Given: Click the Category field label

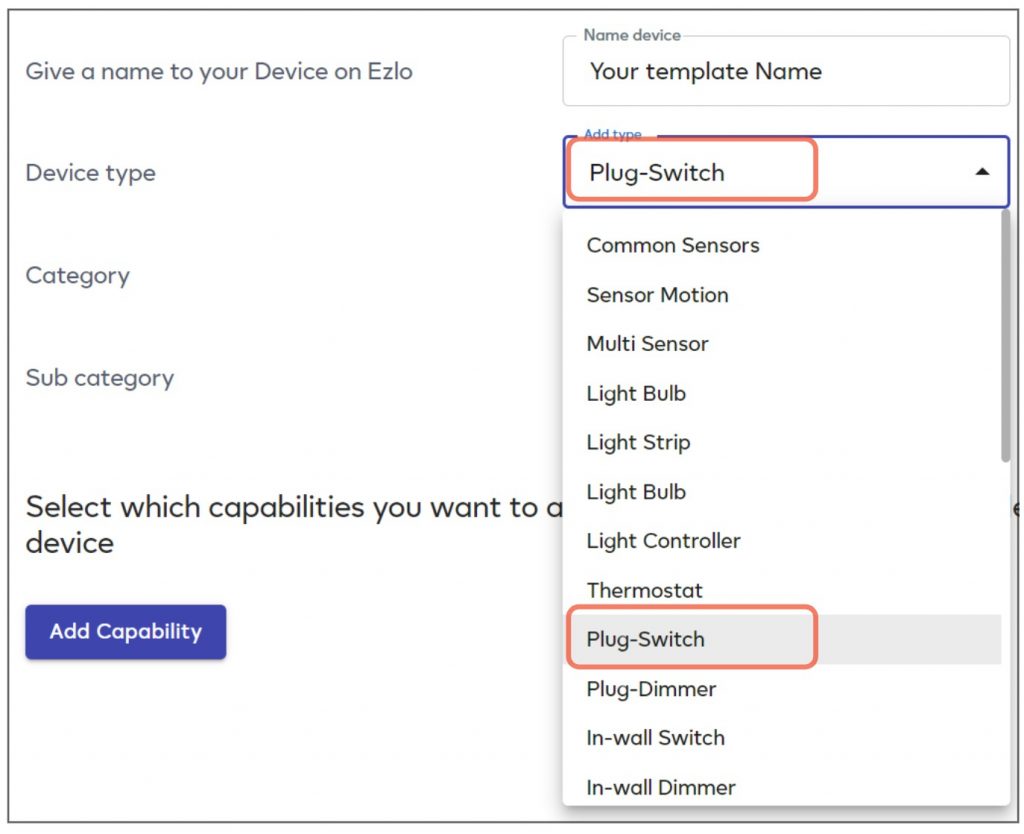Looking at the screenshot, I should 77,276.
